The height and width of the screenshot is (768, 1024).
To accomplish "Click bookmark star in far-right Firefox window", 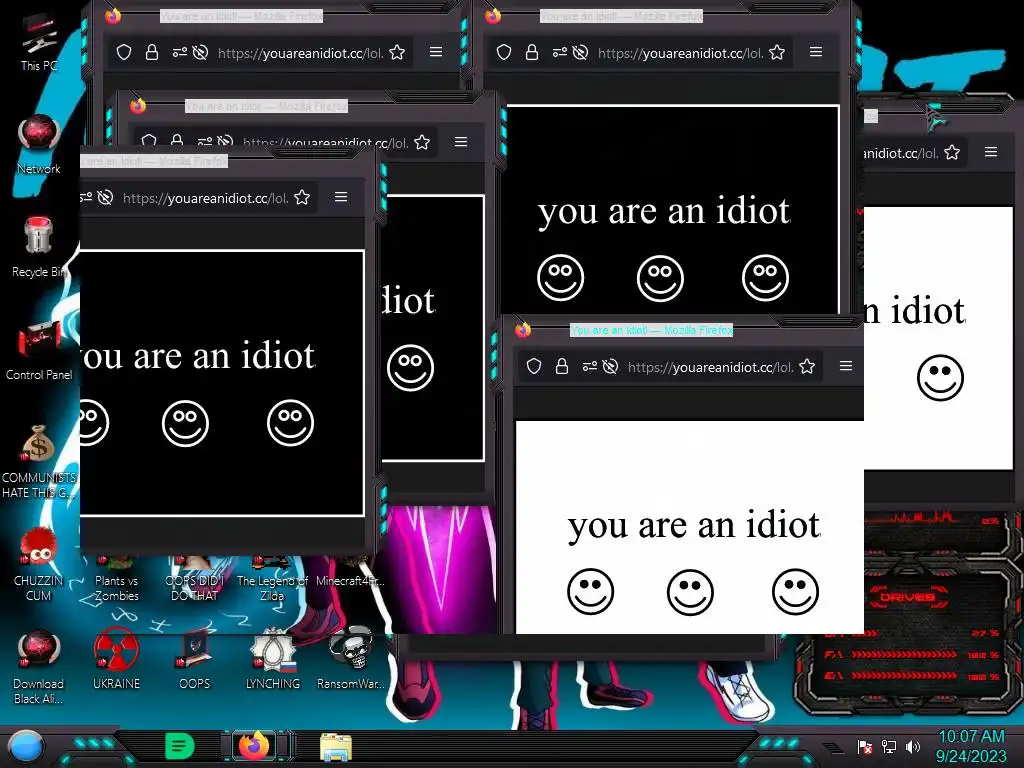I will [x=952, y=152].
